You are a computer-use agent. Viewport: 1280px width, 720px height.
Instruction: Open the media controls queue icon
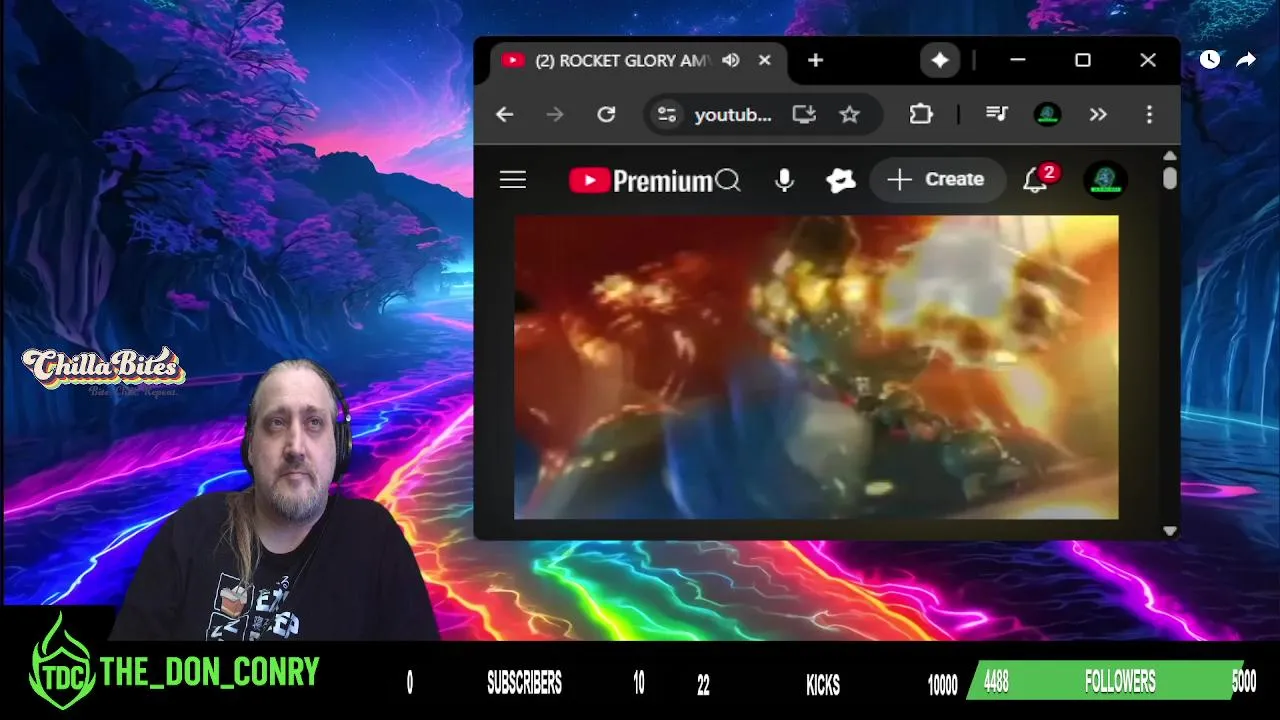tap(997, 115)
